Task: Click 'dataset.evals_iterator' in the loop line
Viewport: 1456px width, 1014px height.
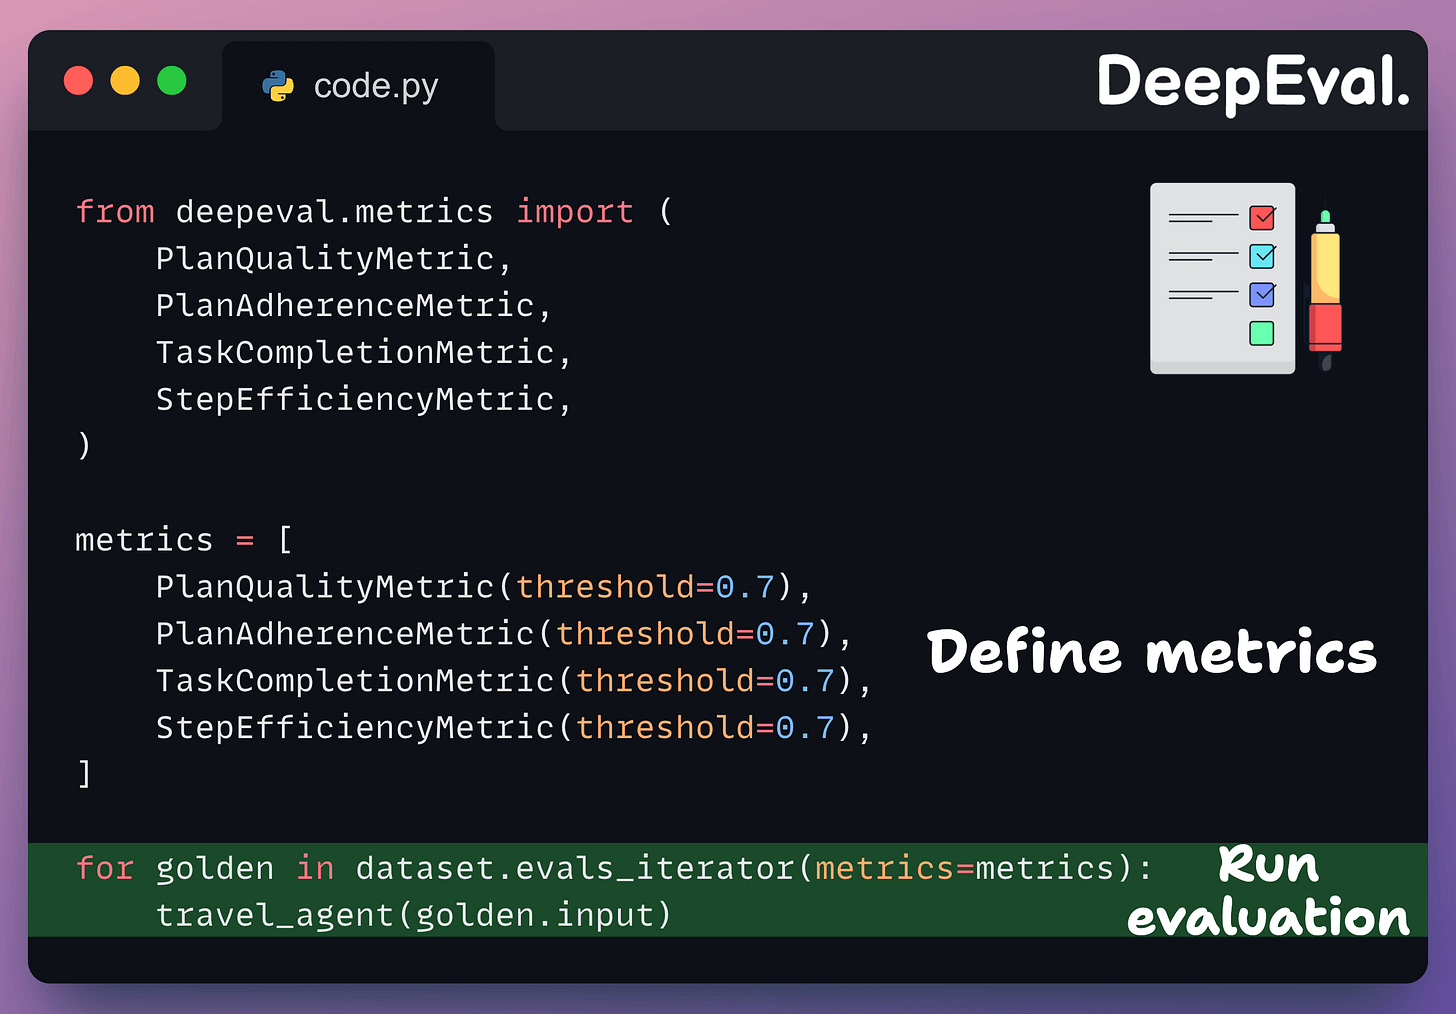Action: (x=575, y=868)
